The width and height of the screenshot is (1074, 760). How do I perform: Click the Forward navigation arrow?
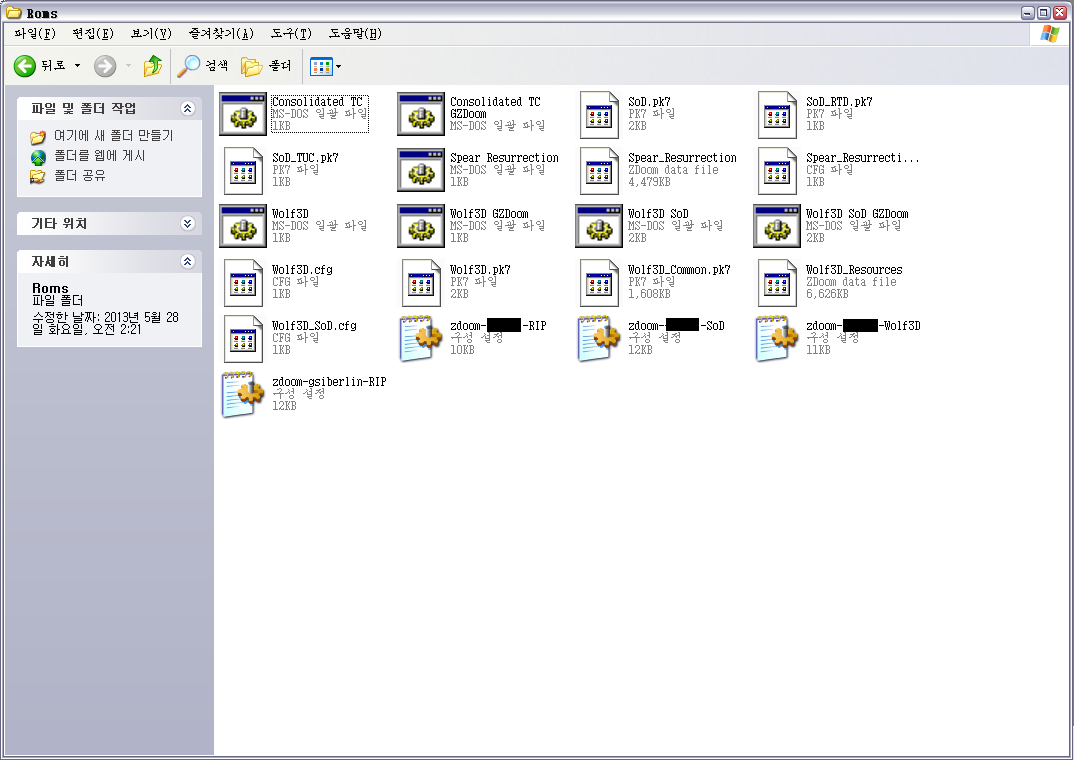tap(105, 66)
